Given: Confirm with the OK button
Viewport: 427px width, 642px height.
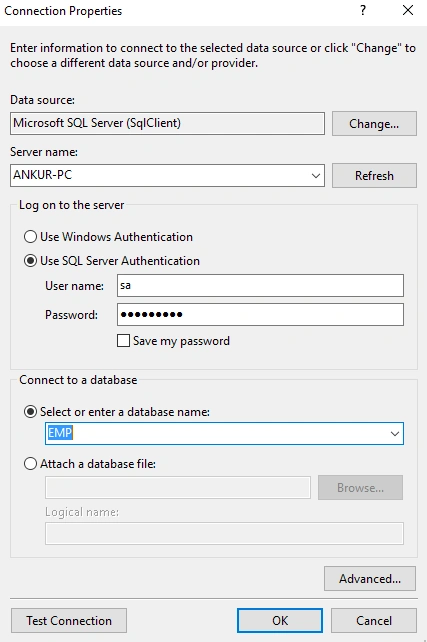Looking at the screenshot, I should tap(280, 621).
